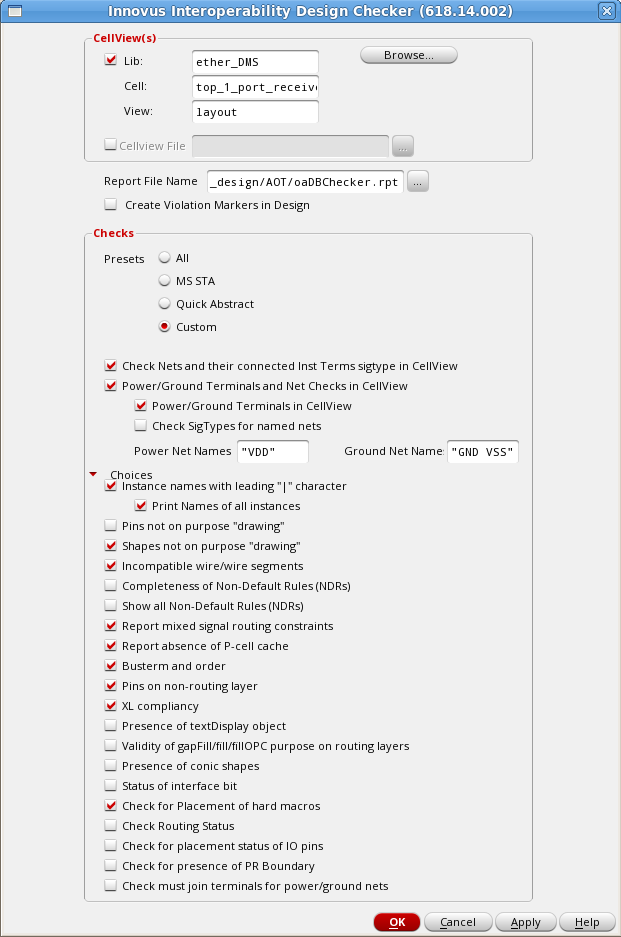Open Help for the checker
The width and height of the screenshot is (621, 937).
point(587,922)
